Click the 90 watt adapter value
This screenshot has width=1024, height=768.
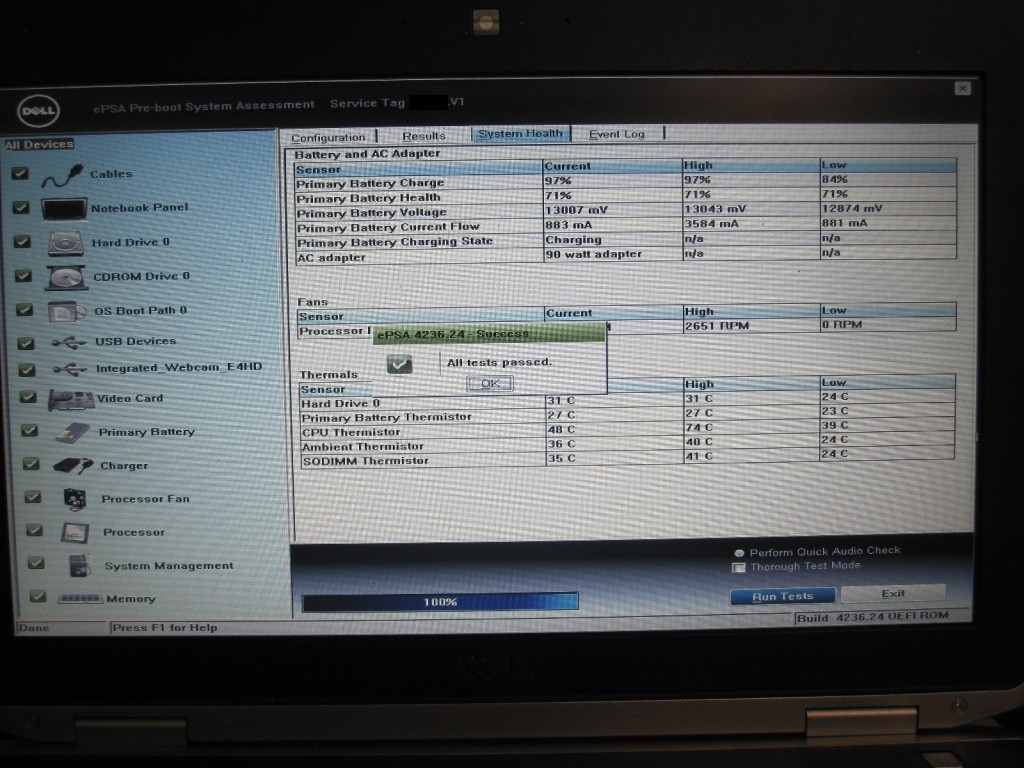(x=594, y=254)
